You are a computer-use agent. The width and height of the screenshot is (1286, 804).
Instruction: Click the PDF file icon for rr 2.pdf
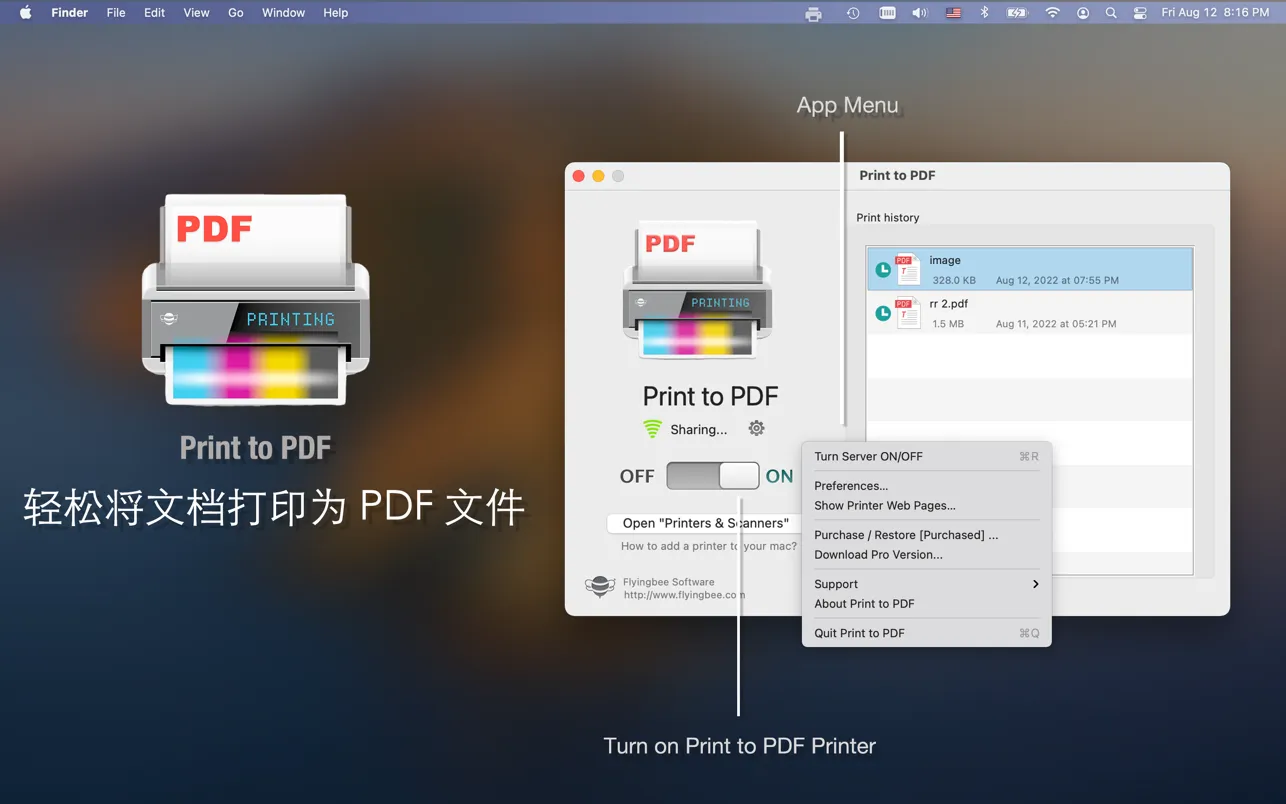(x=908, y=312)
